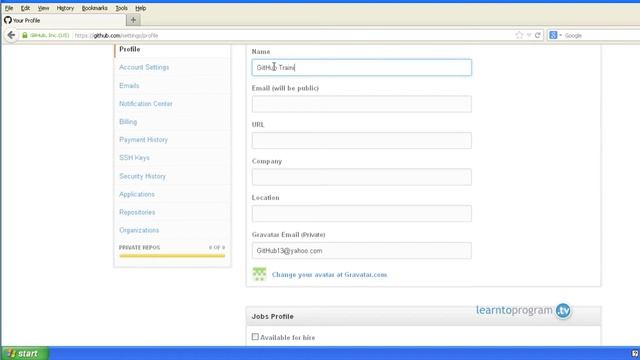
Task: Reload the page using the refresh icon
Action: coord(538,36)
